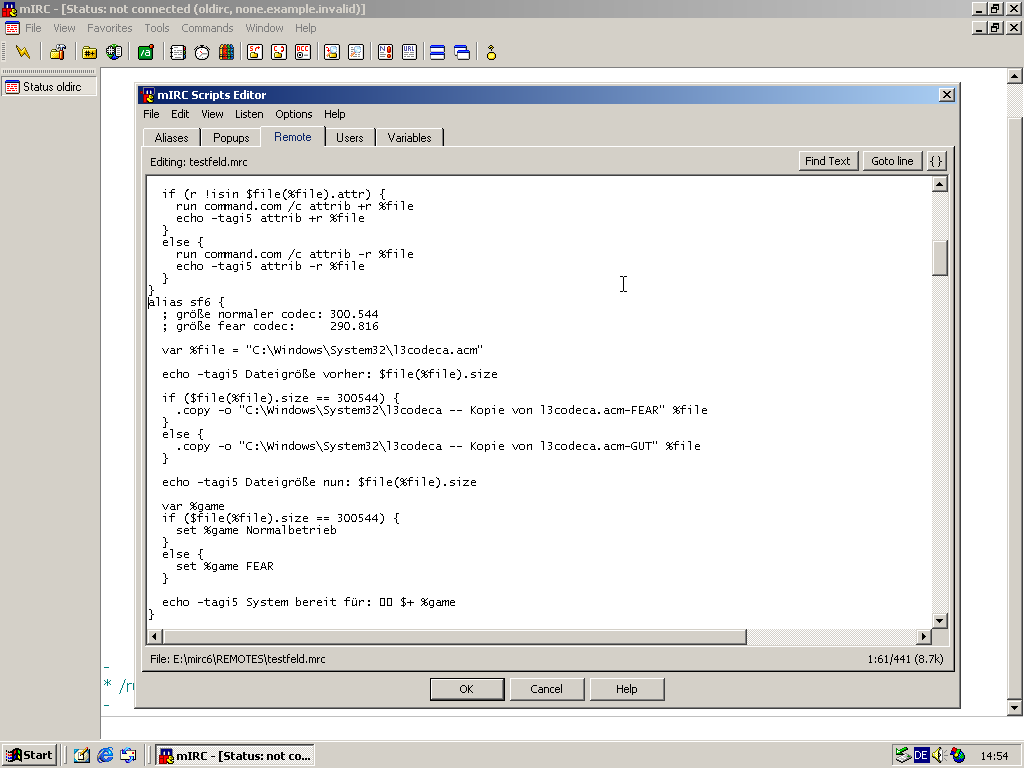Click the volume speaker tray icon

938,756
